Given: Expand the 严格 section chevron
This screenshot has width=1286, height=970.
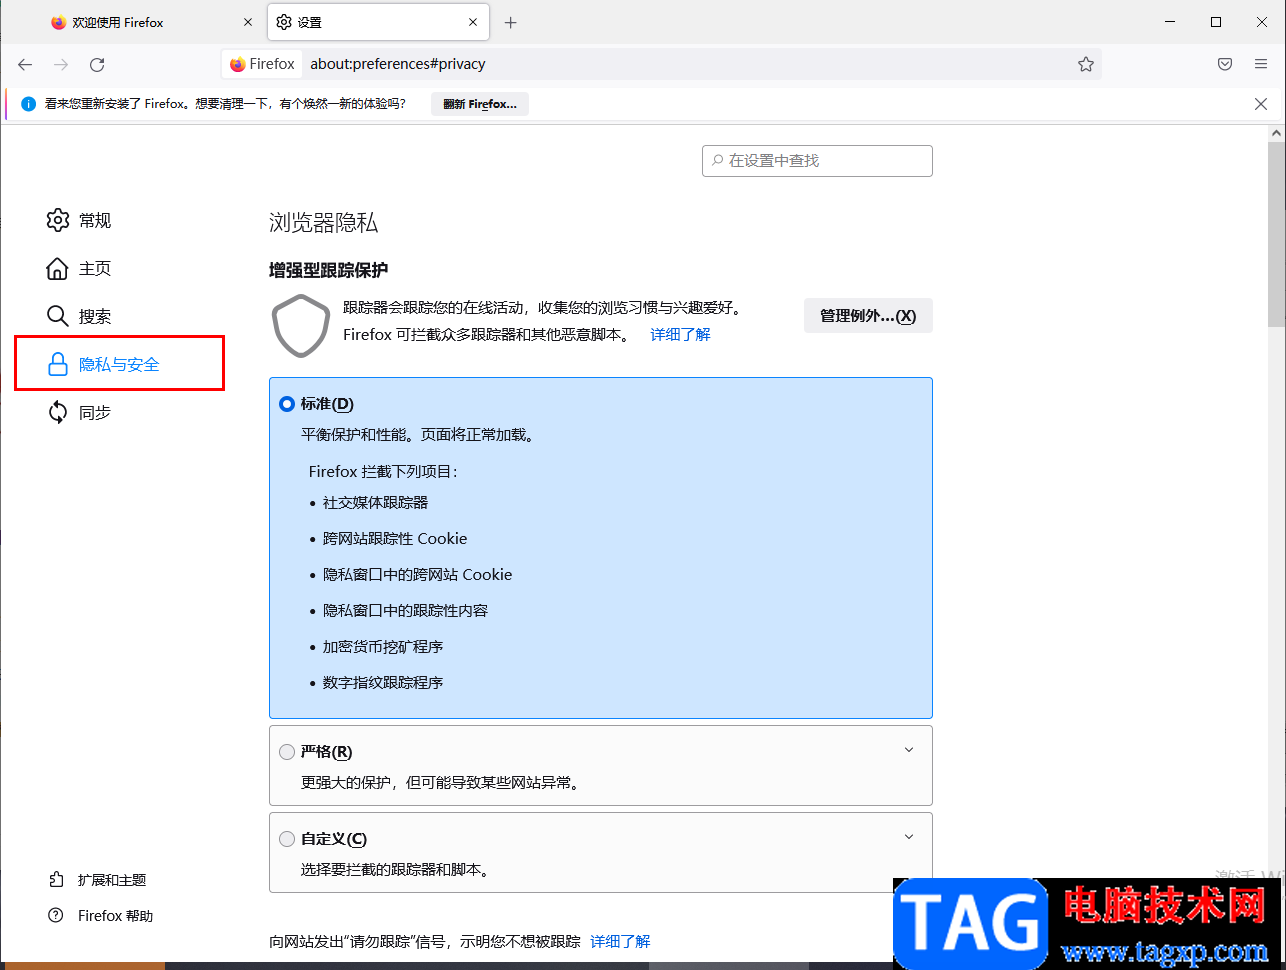Looking at the screenshot, I should pos(909,750).
